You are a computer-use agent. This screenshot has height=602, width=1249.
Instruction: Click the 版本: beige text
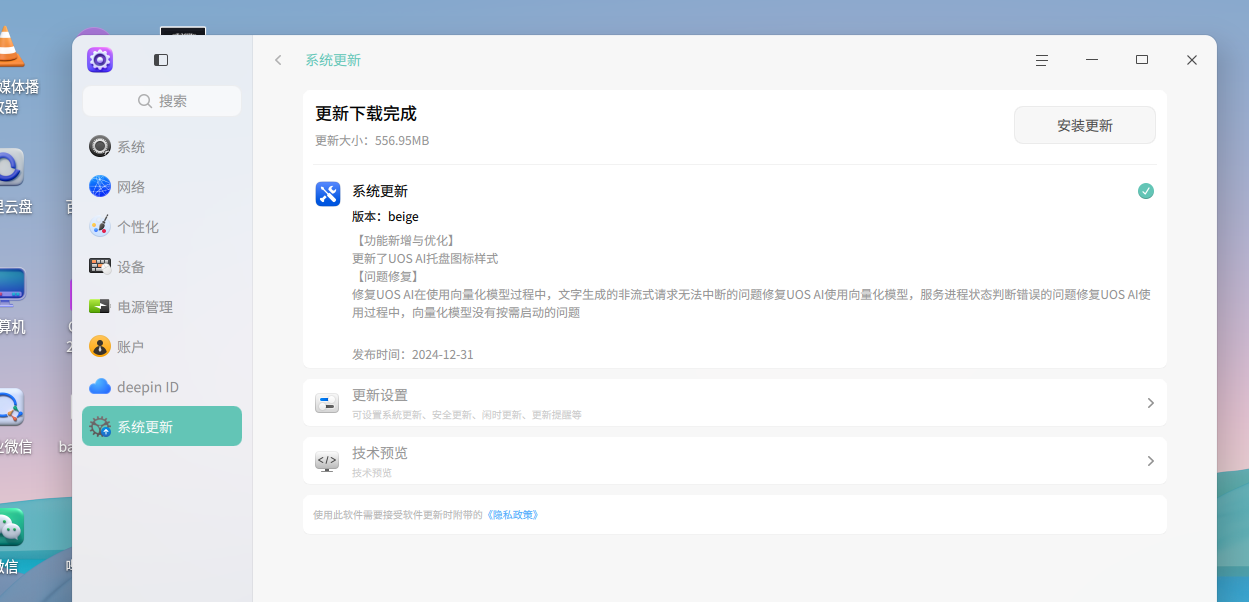click(x=385, y=216)
